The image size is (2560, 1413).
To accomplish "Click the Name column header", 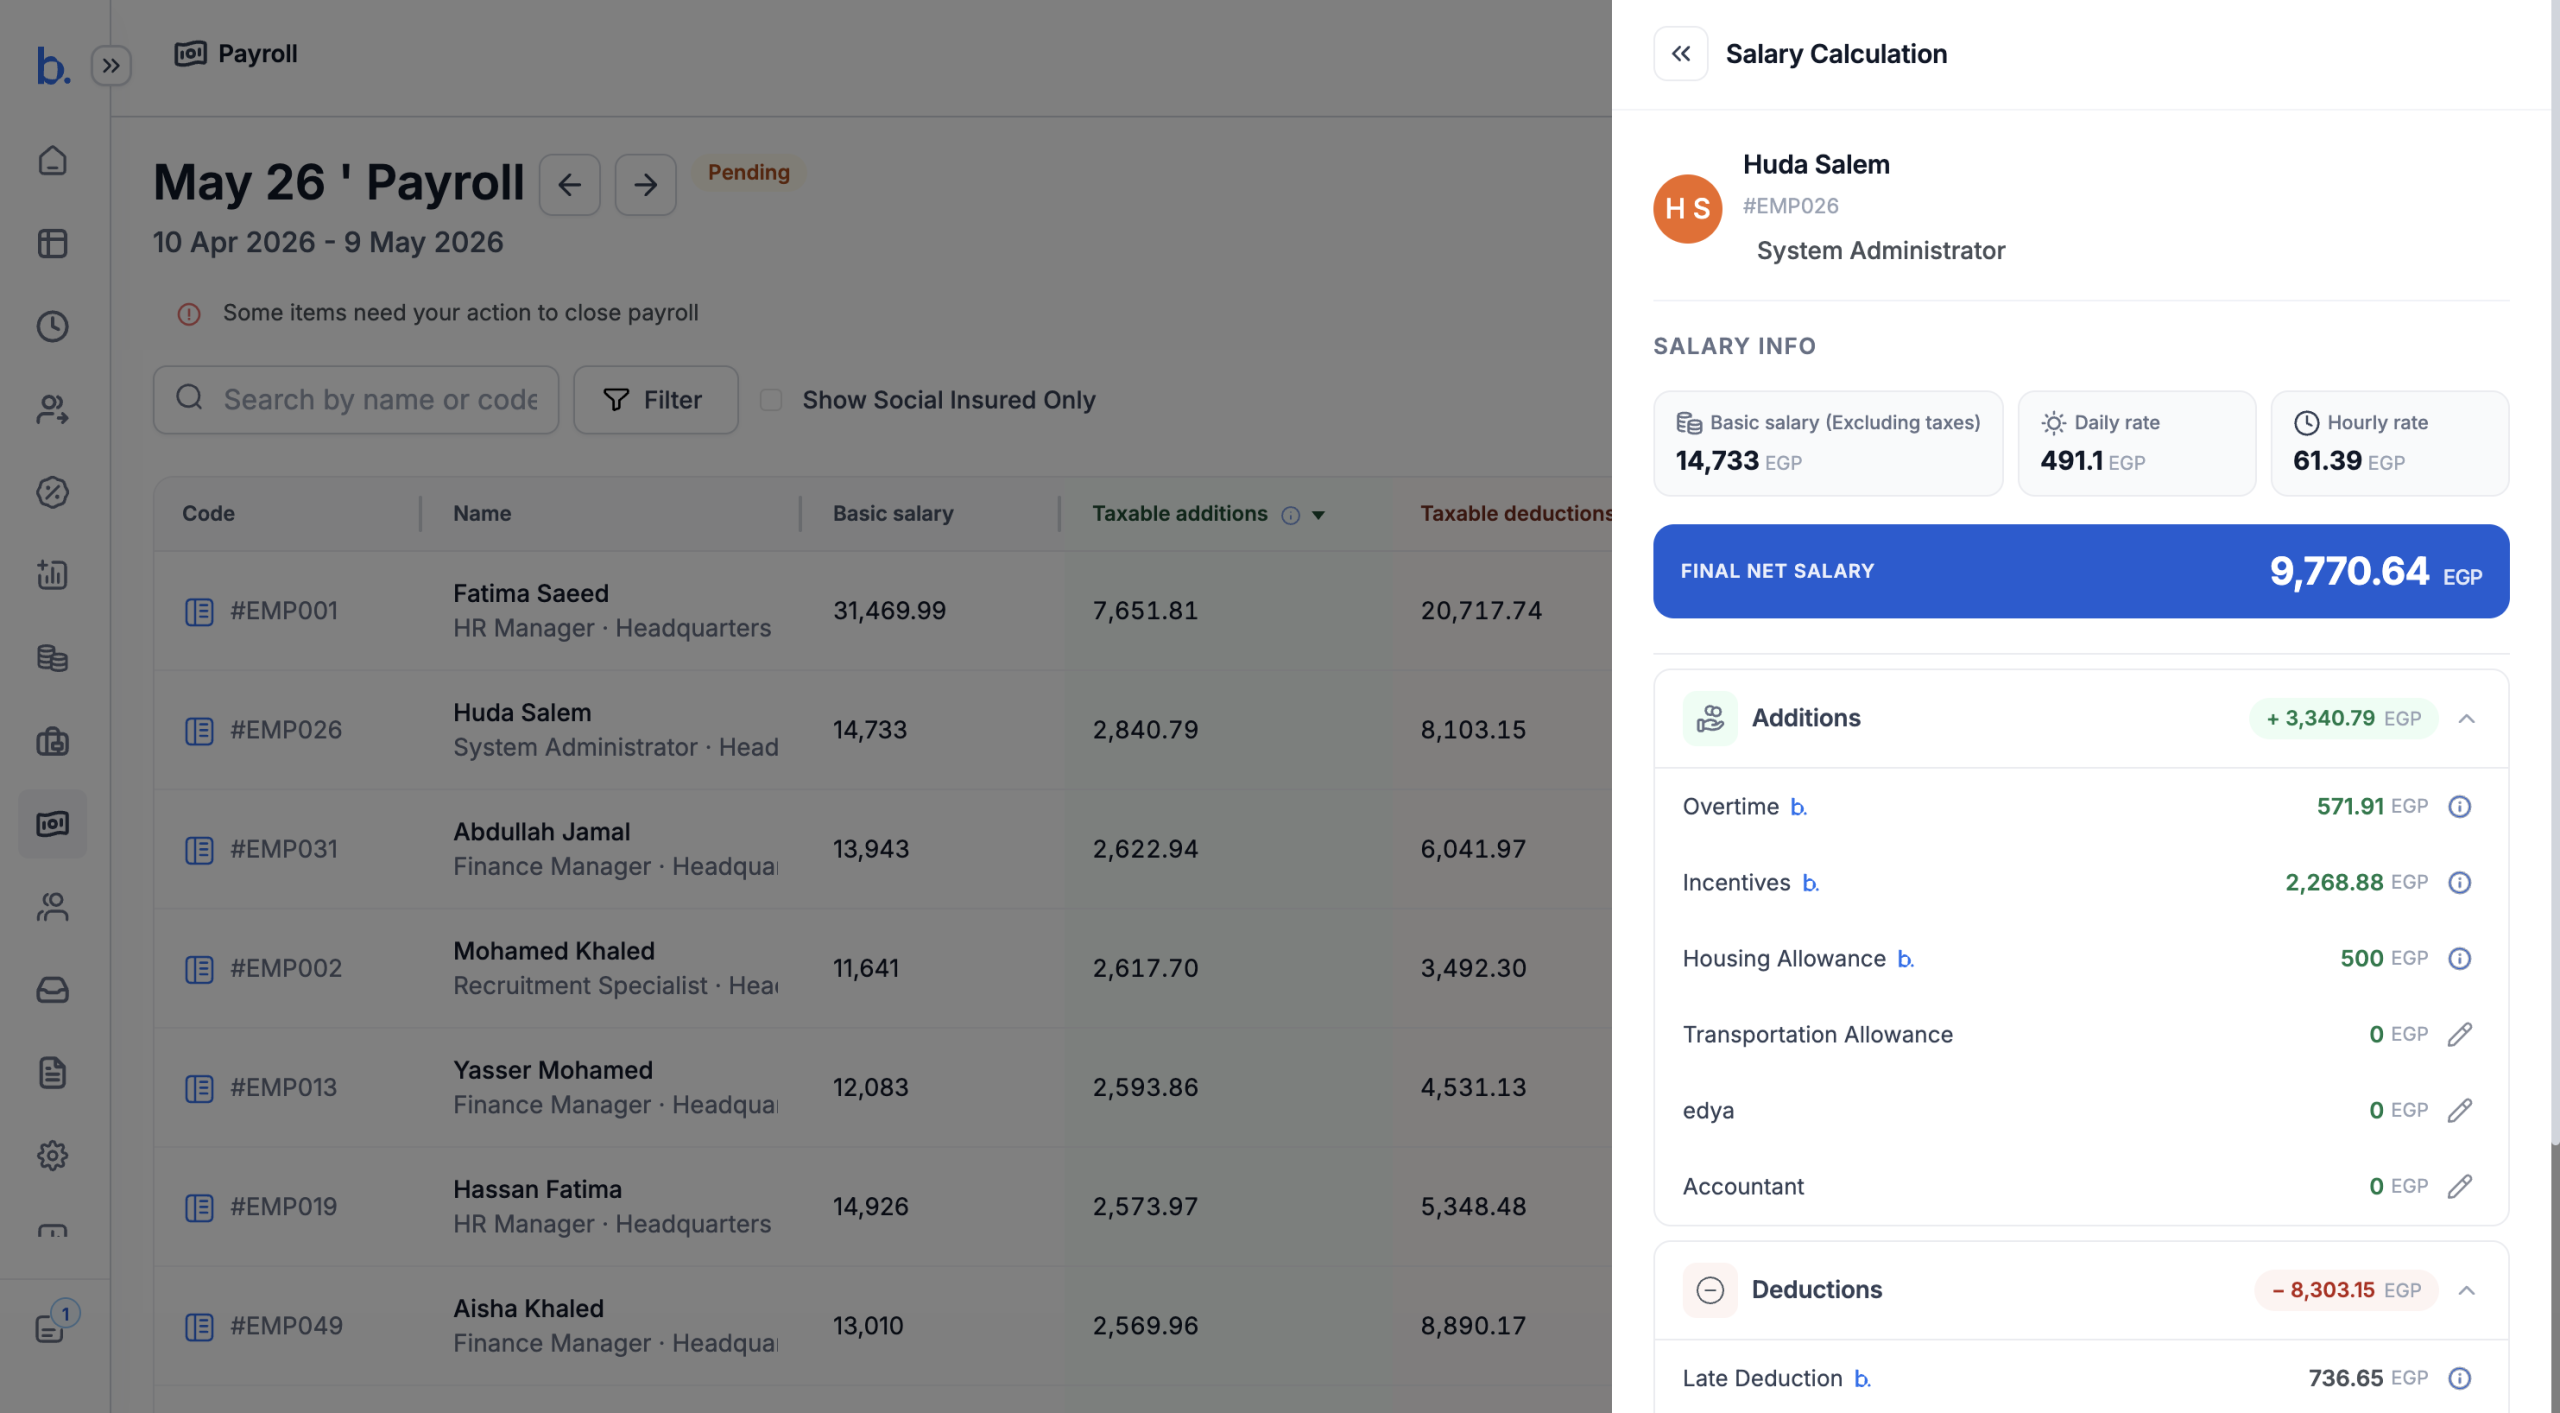I will click(x=482, y=513).
